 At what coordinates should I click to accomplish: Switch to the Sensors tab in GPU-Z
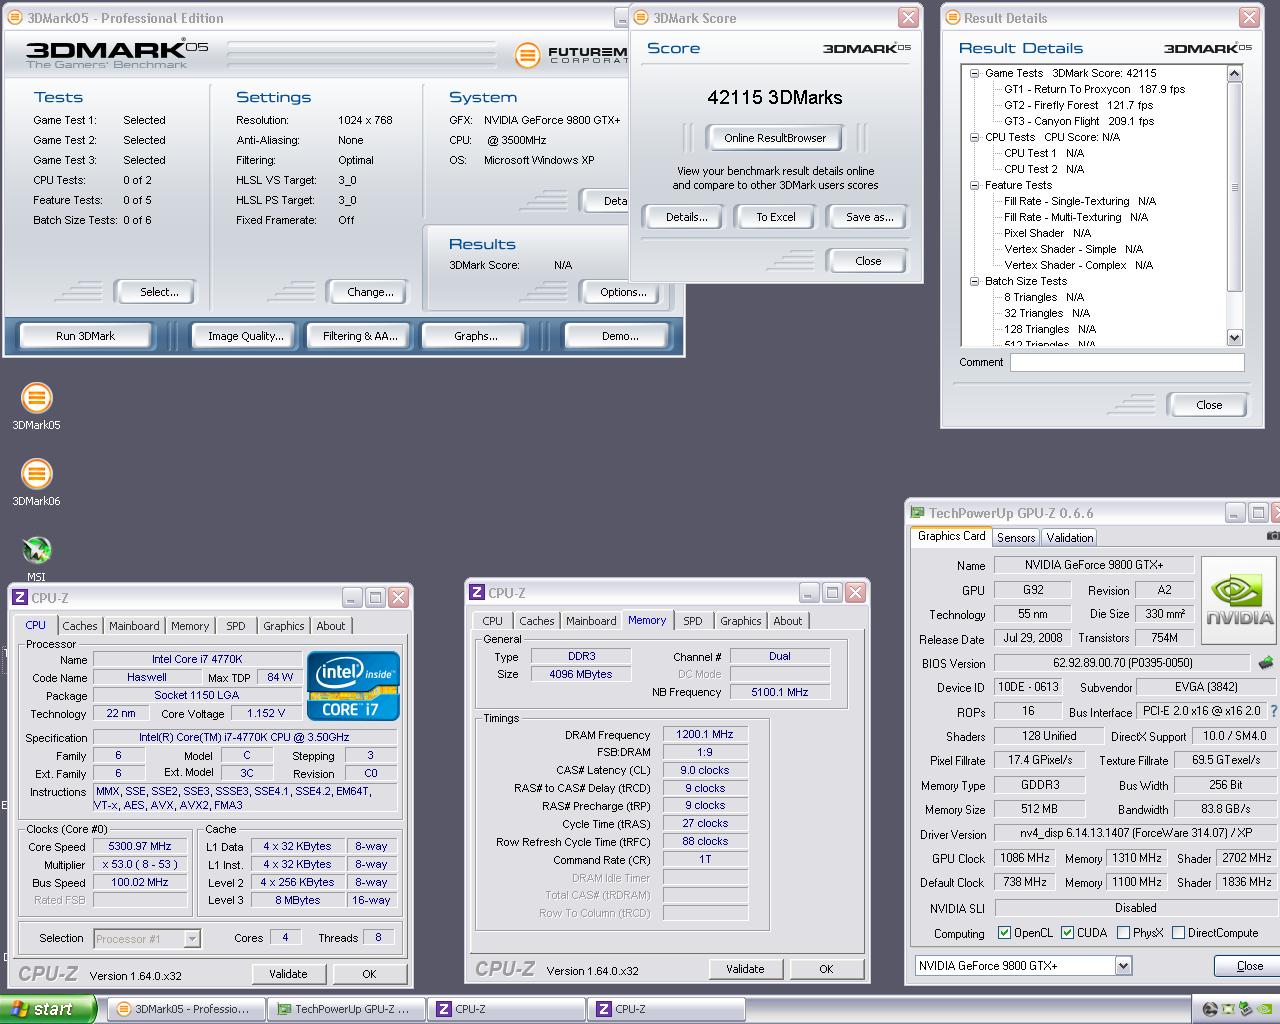pos(1016,537)
